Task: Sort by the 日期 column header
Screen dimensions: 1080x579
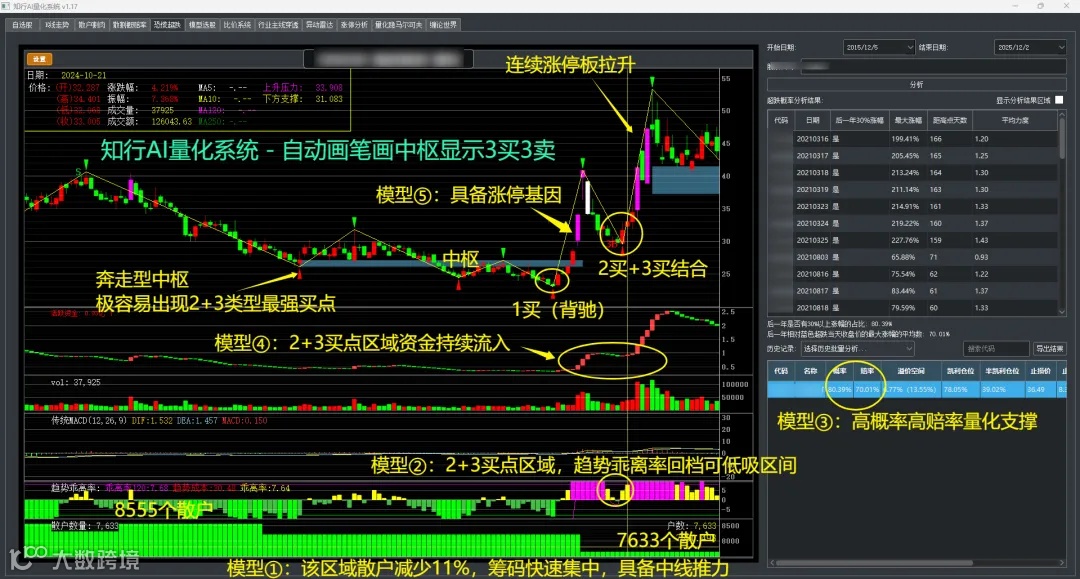Action: pos(812,120)
